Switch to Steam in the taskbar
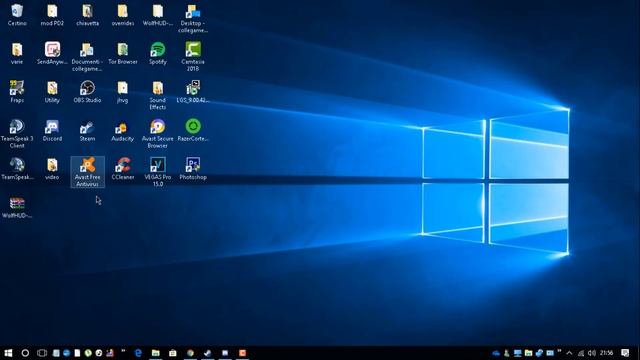The width and height of the screenshot is (640, 360). [207, 353]
